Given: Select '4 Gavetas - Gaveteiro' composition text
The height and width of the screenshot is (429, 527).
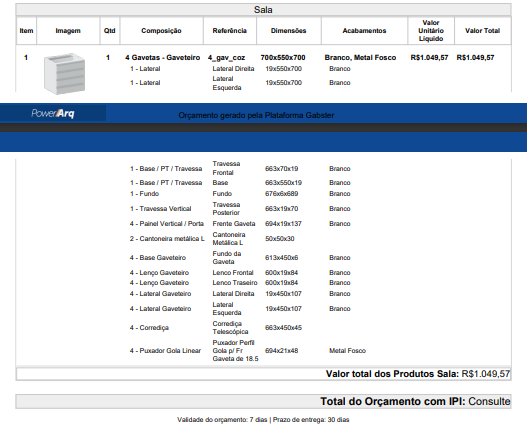Looking at the screenshot, I should pyautogui.click(x=163, y=58).
